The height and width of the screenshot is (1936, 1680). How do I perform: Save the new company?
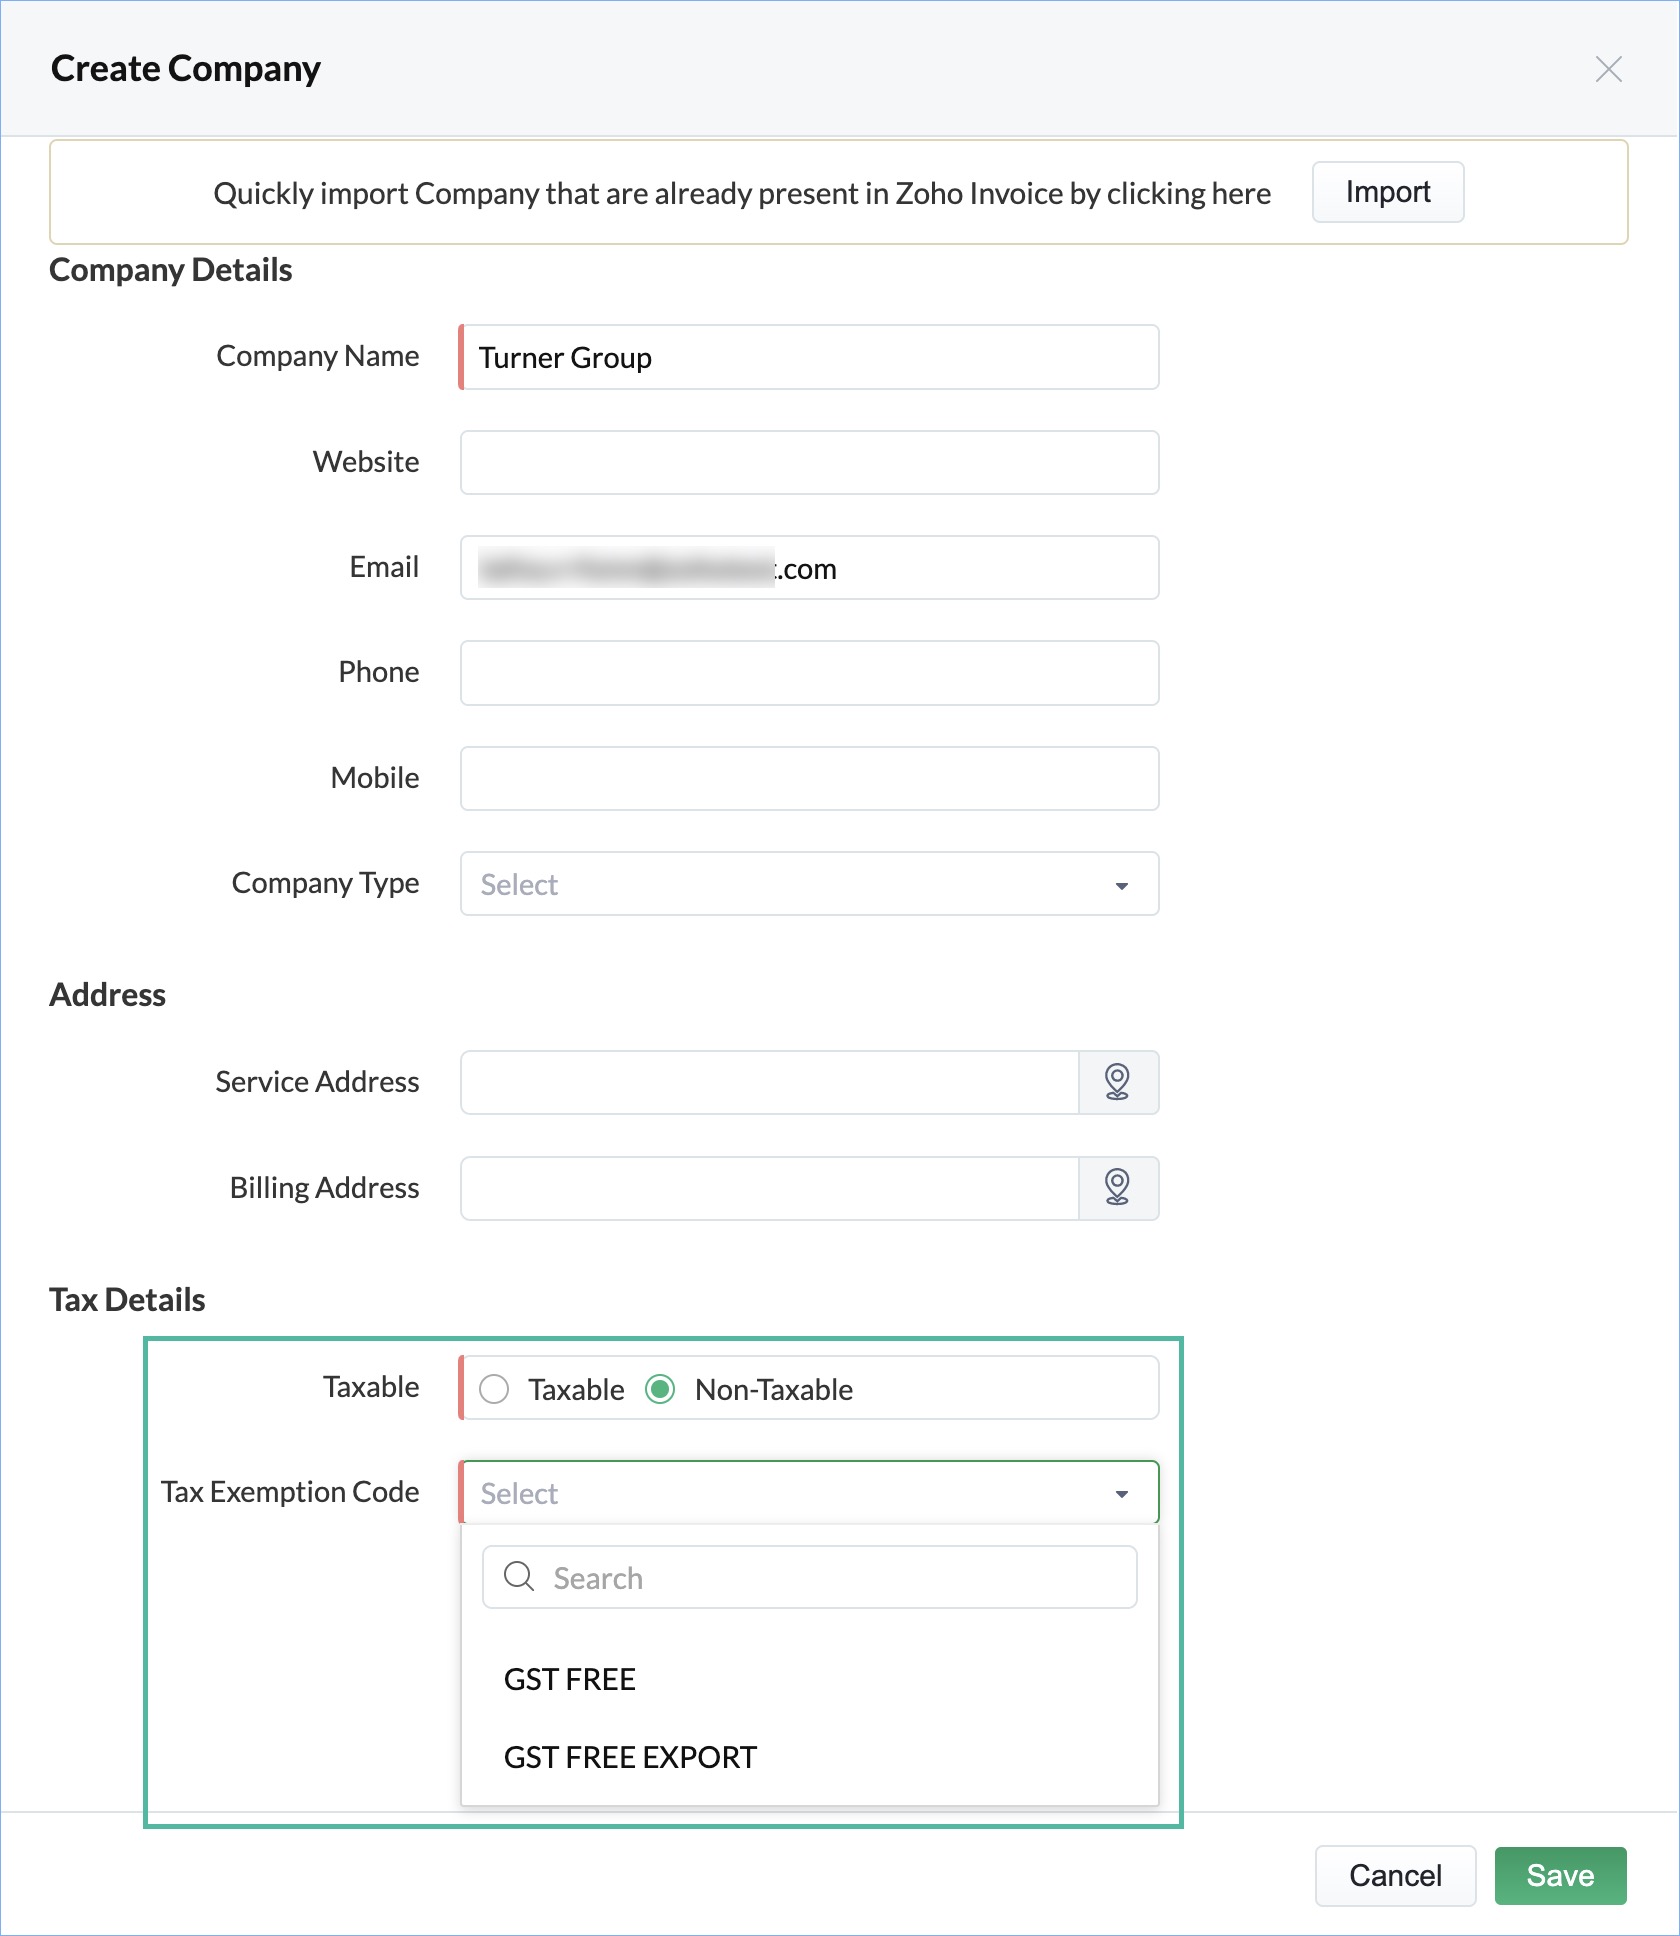[1560, 1875]
